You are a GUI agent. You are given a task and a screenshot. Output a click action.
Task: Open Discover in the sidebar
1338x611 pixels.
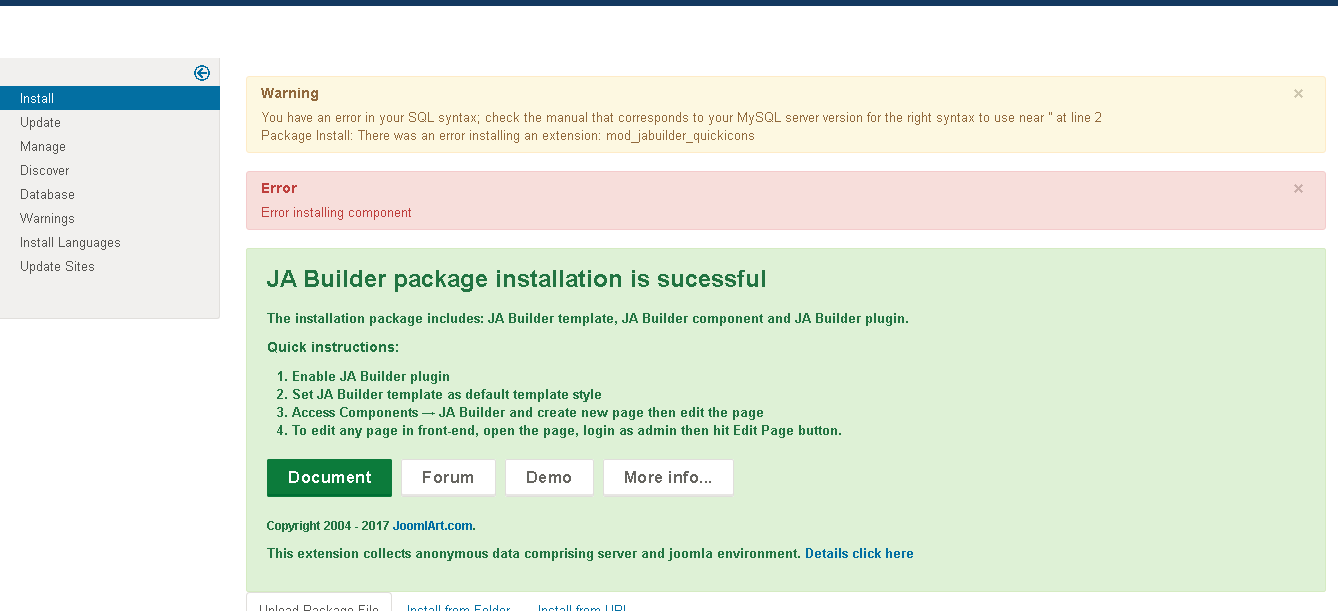(x=45, y=171)
